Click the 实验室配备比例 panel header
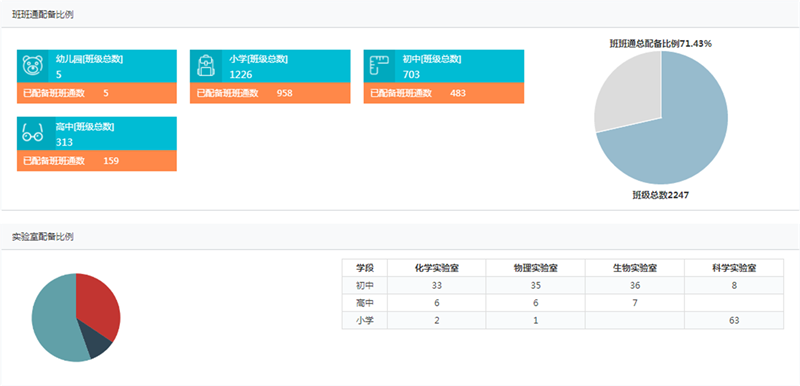 (x=400, y=237)
